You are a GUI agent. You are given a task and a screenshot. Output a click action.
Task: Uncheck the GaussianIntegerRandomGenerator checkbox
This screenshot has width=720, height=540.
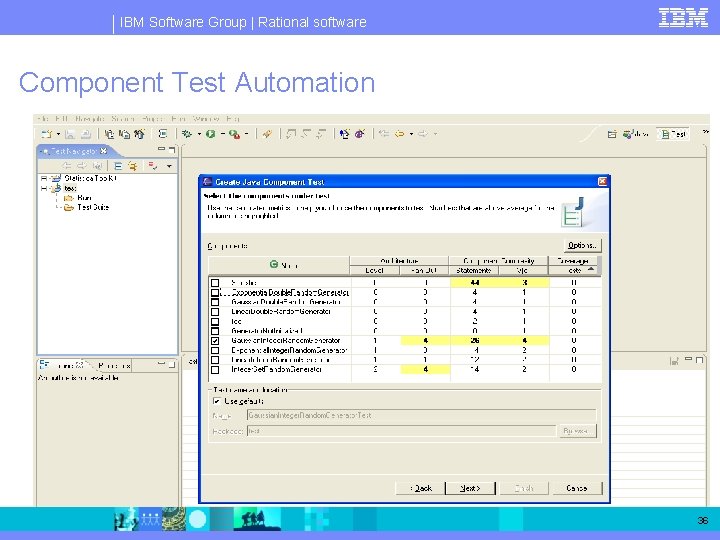click(215, 341)
